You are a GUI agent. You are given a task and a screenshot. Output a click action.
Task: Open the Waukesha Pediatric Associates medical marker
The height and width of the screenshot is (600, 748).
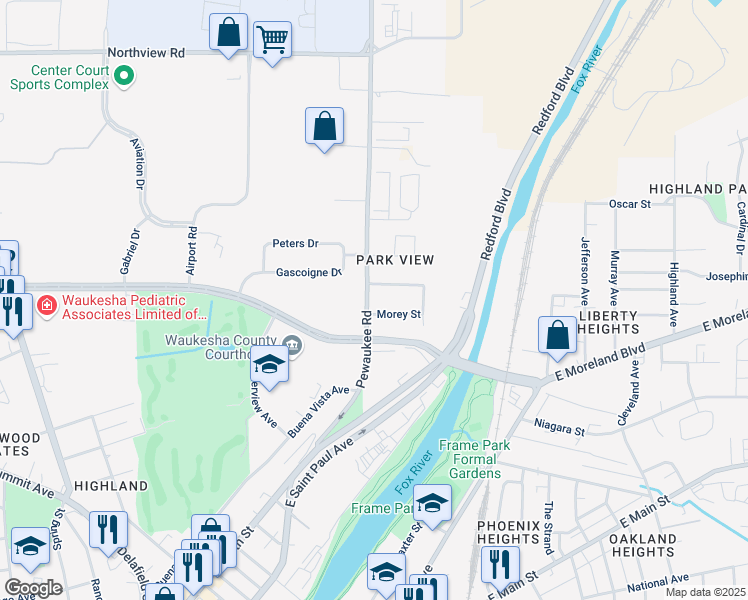coord(47,305)
